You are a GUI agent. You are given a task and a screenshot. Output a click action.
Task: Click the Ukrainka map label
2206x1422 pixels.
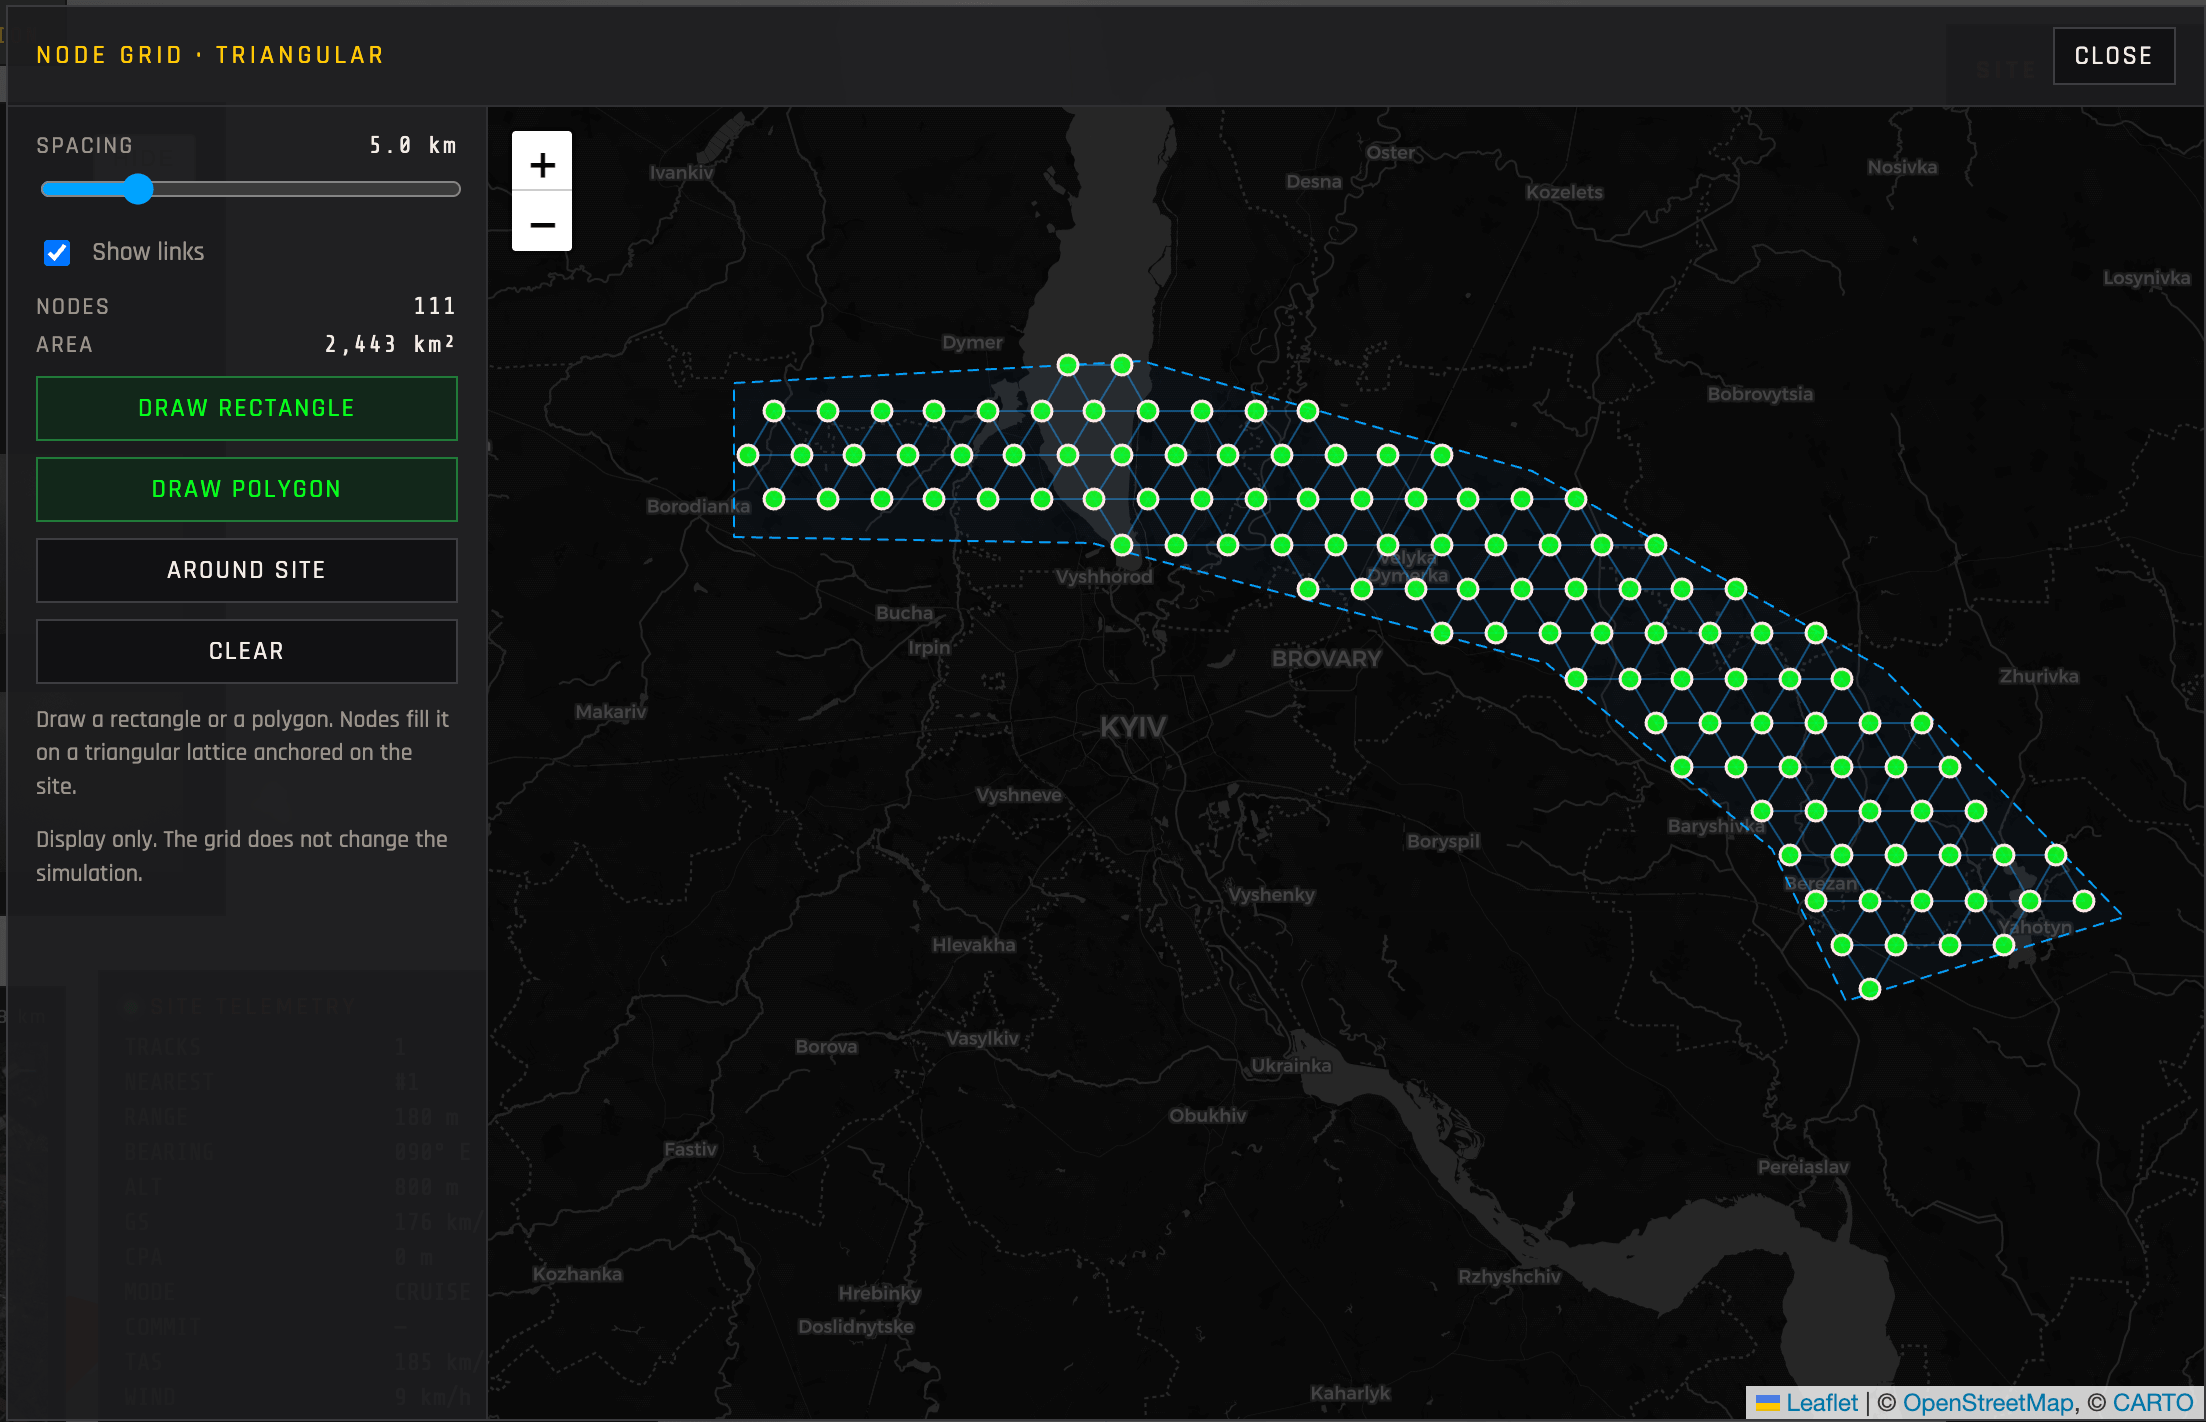pos(1292,1066)
